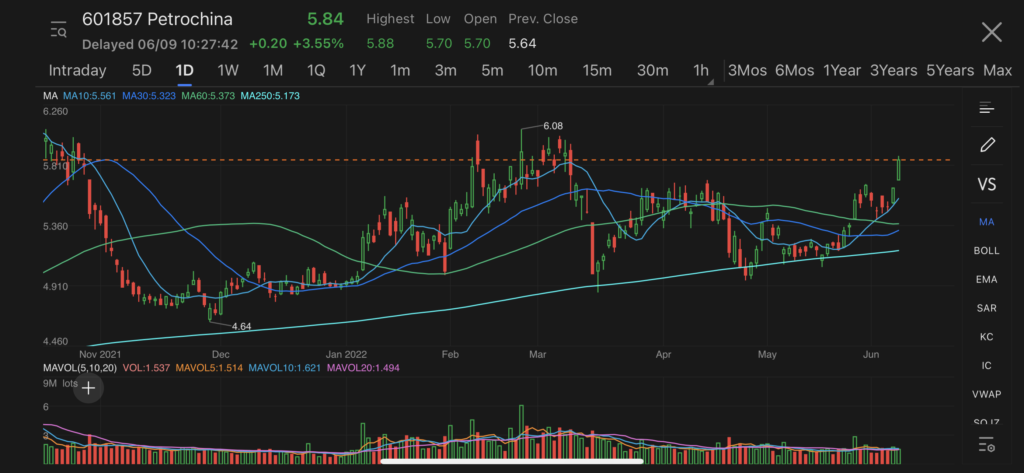
Task: Enable the SAR indicator
Action: pos(986,308)
